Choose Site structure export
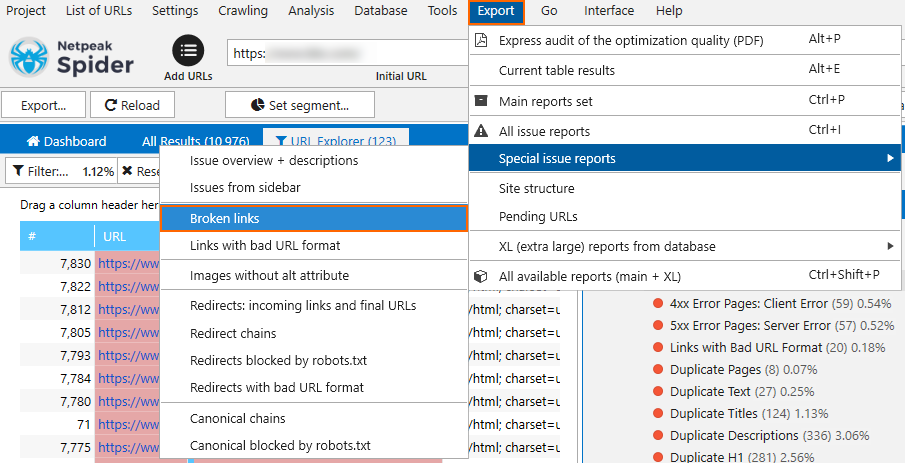Viewport: 905px width, 463px height. click(x=685, y=188)
